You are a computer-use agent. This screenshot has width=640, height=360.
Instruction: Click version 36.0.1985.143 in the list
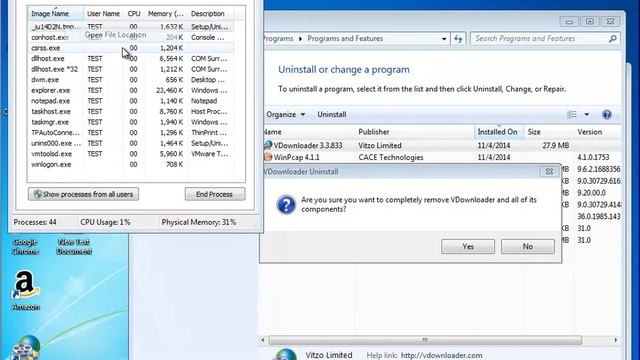599,216
